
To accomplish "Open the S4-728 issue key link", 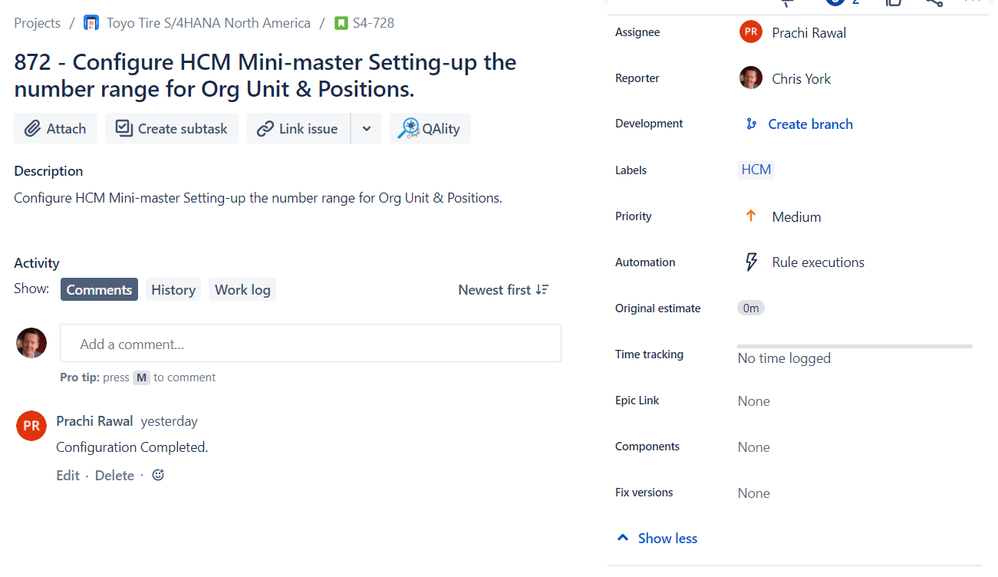I will [374, 23].
